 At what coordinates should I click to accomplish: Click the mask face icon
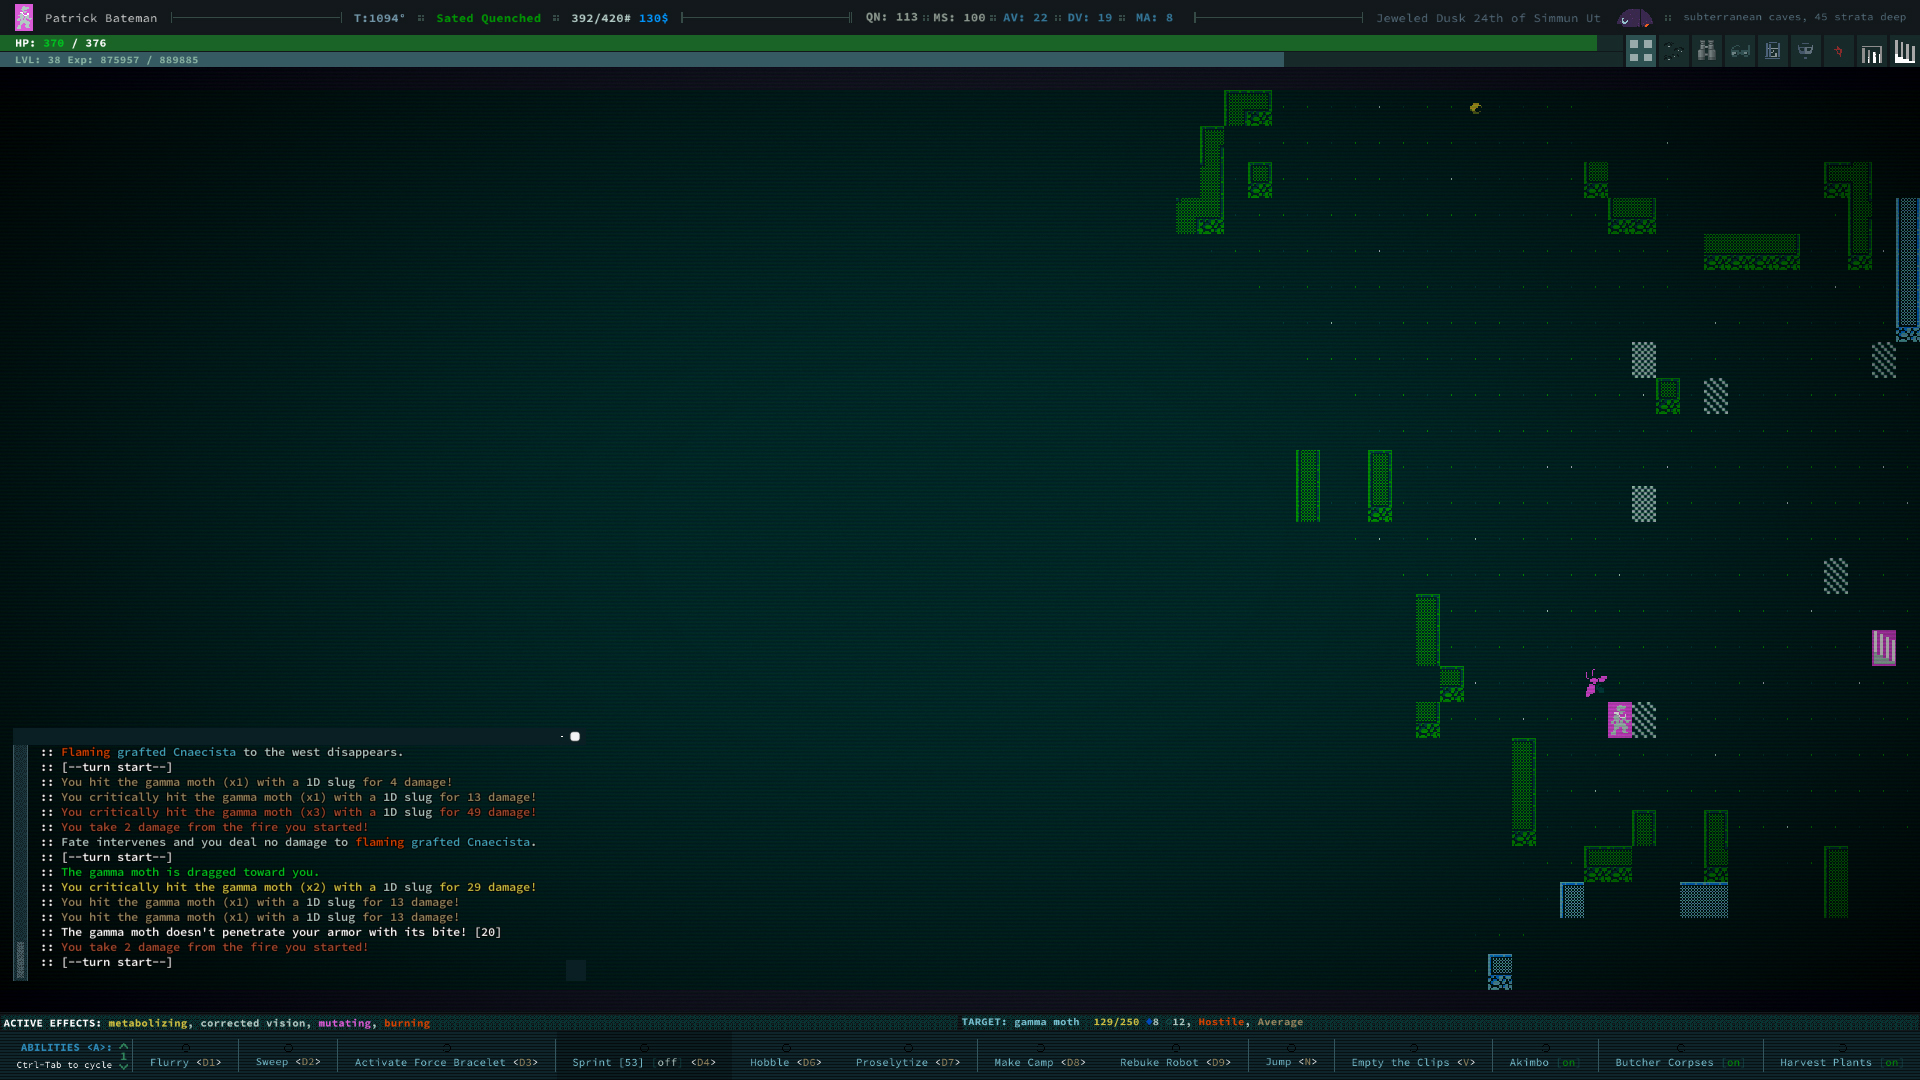pos(1805,51)
